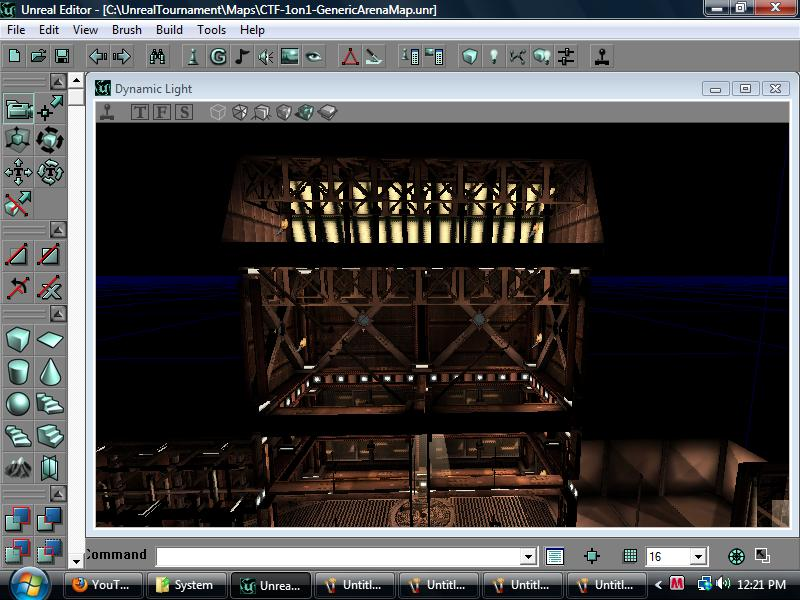Switch to the System window in the taskbar

click(187, 585)
